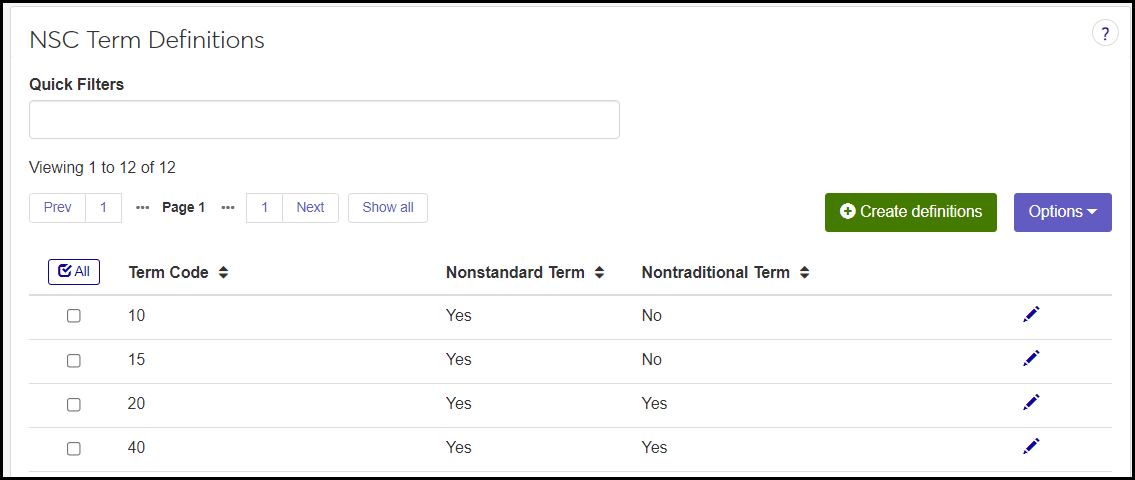Select all rows with the All button
1135x480 pixels.
click(74, 271)
